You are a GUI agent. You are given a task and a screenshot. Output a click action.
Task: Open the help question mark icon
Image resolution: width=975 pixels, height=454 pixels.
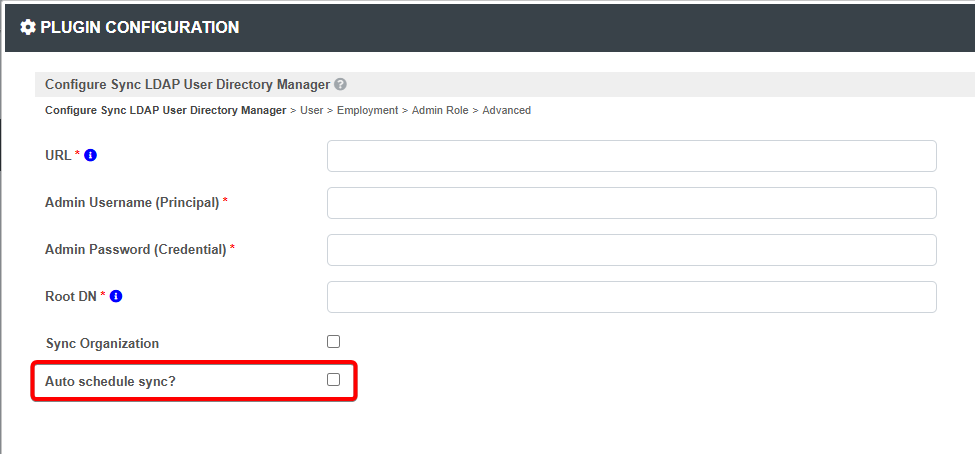click(x=340, y=84)
